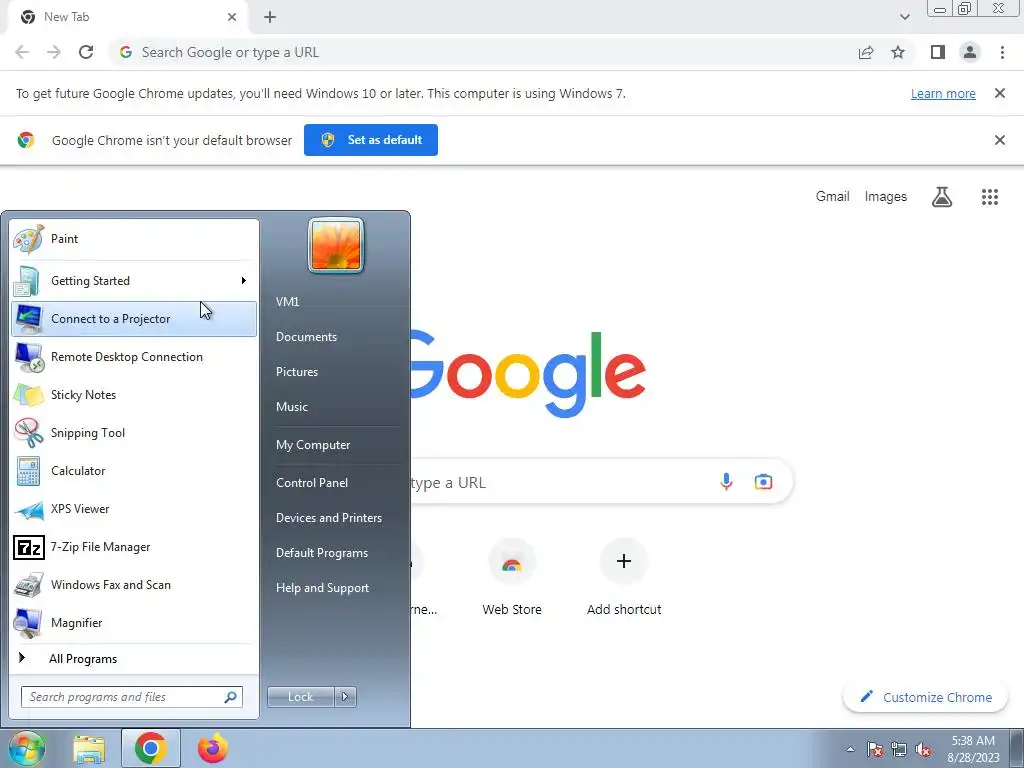
Task: Launch the Remote Desktop Connection icon
Action: [x=28, y=357]
